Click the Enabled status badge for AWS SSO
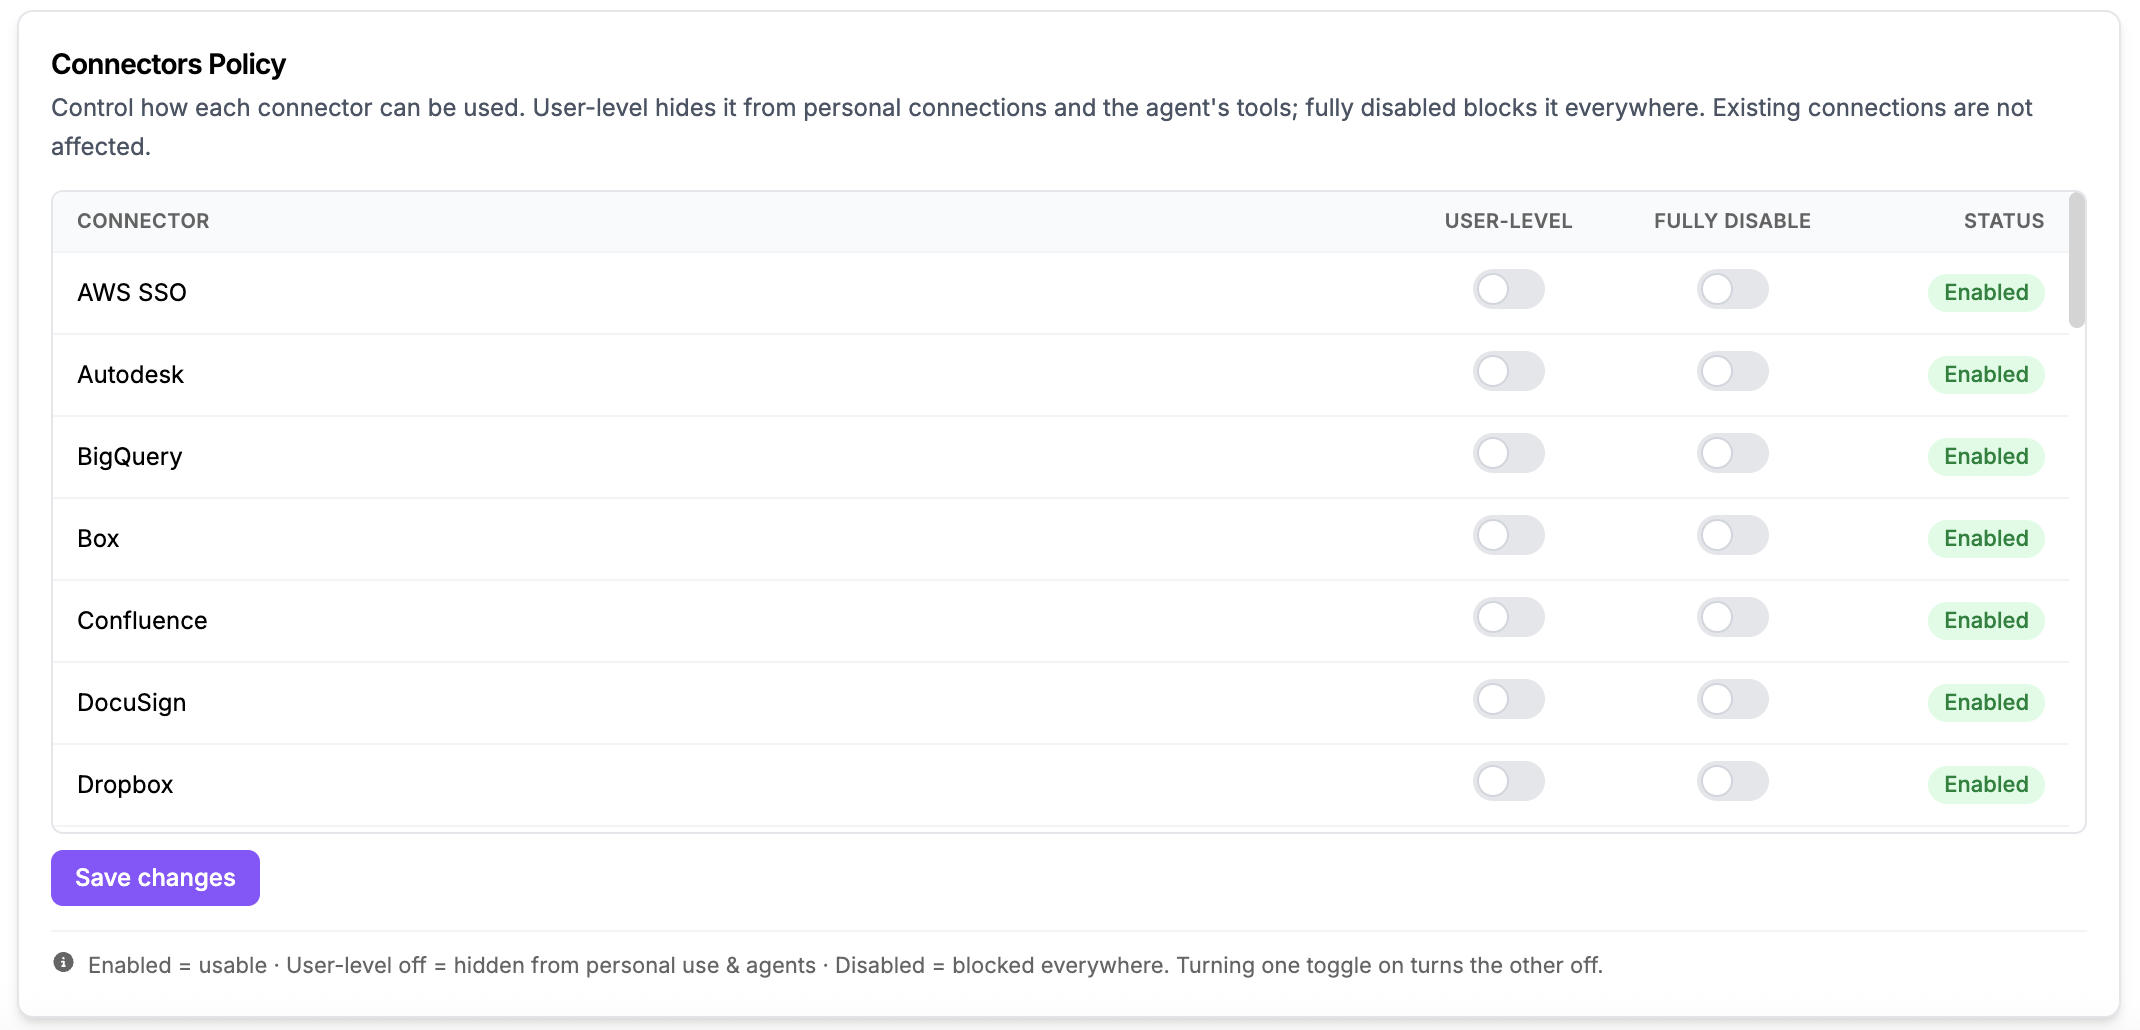The width and height of the screenshot is (2140, 1030). pos(1985,293)
